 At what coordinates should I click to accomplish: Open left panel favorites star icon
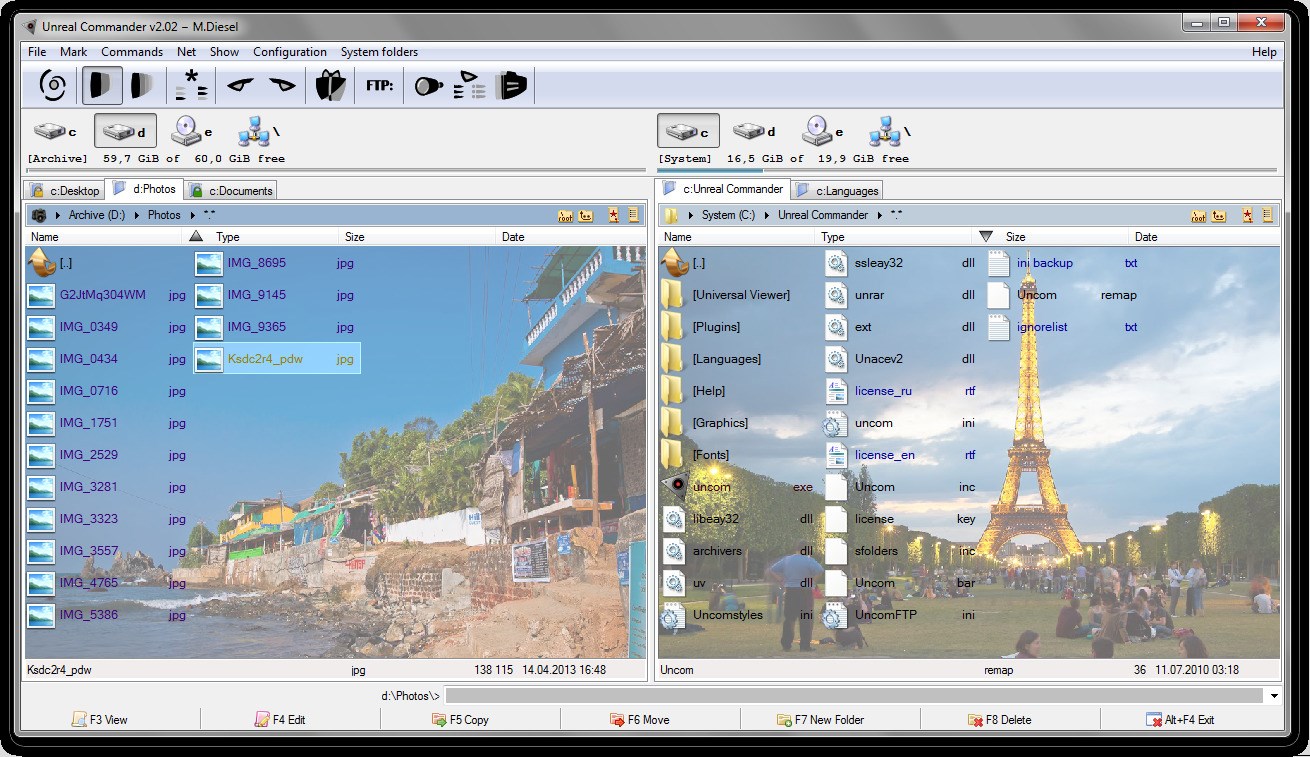pos(614,215)
